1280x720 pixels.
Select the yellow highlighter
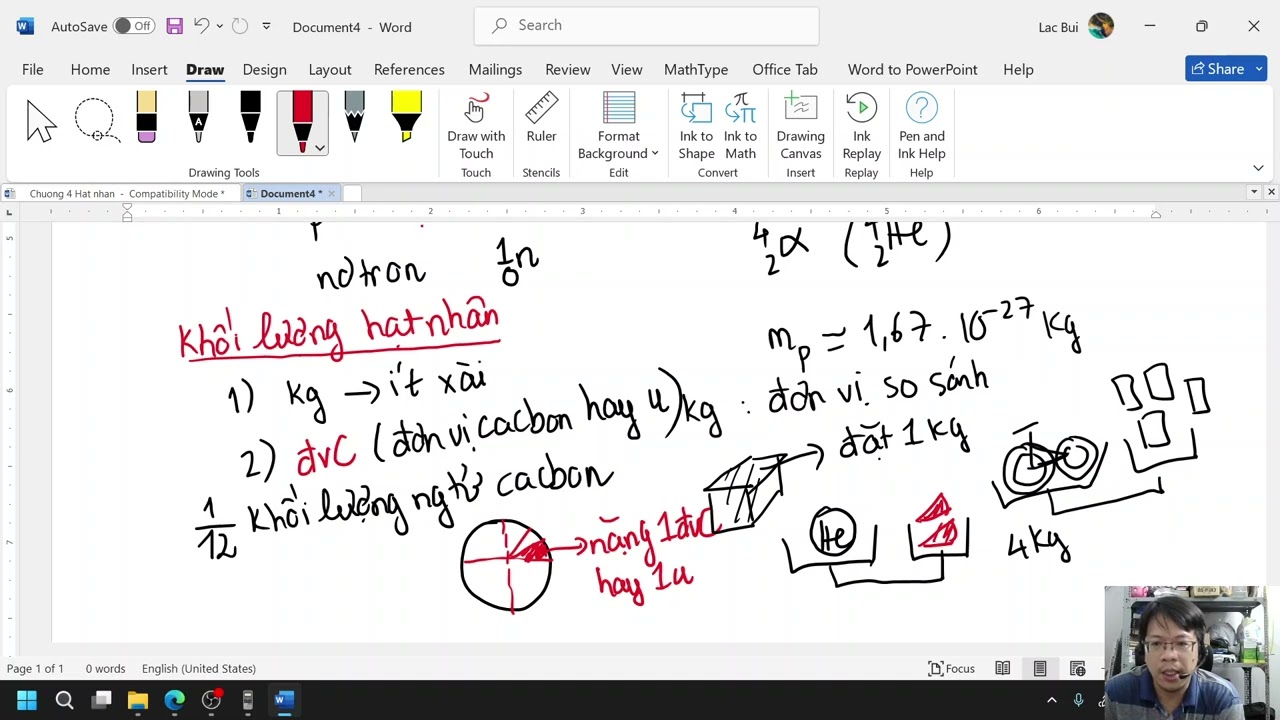406,118
